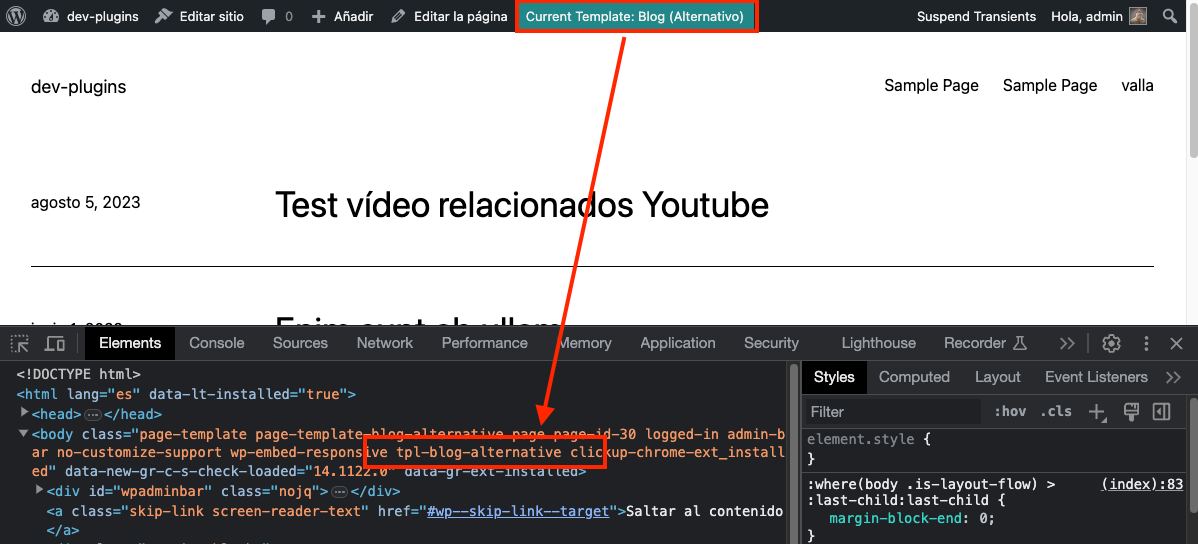Viewport: 1198px width, 544px height.
Task: Switch to the Lighthouse tab
Action: click(879, 343)
